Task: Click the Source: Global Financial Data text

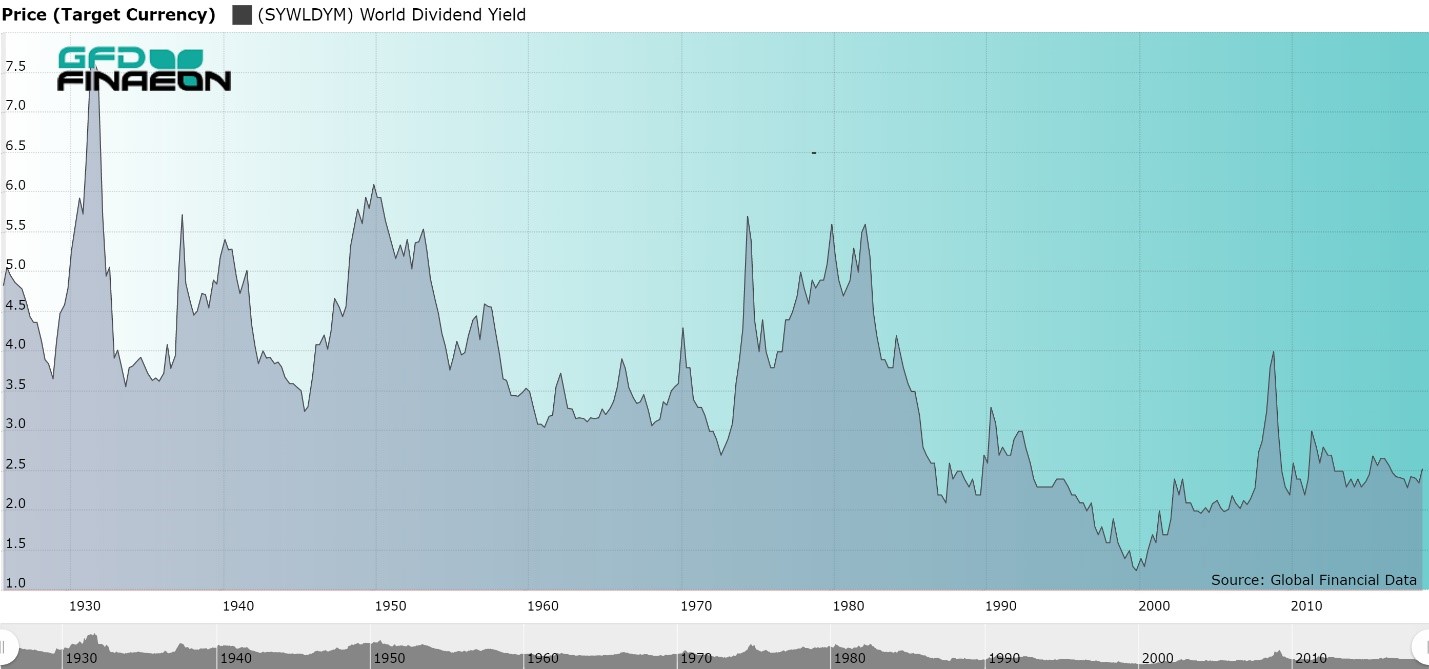Action: click(x=1313, y=580)
